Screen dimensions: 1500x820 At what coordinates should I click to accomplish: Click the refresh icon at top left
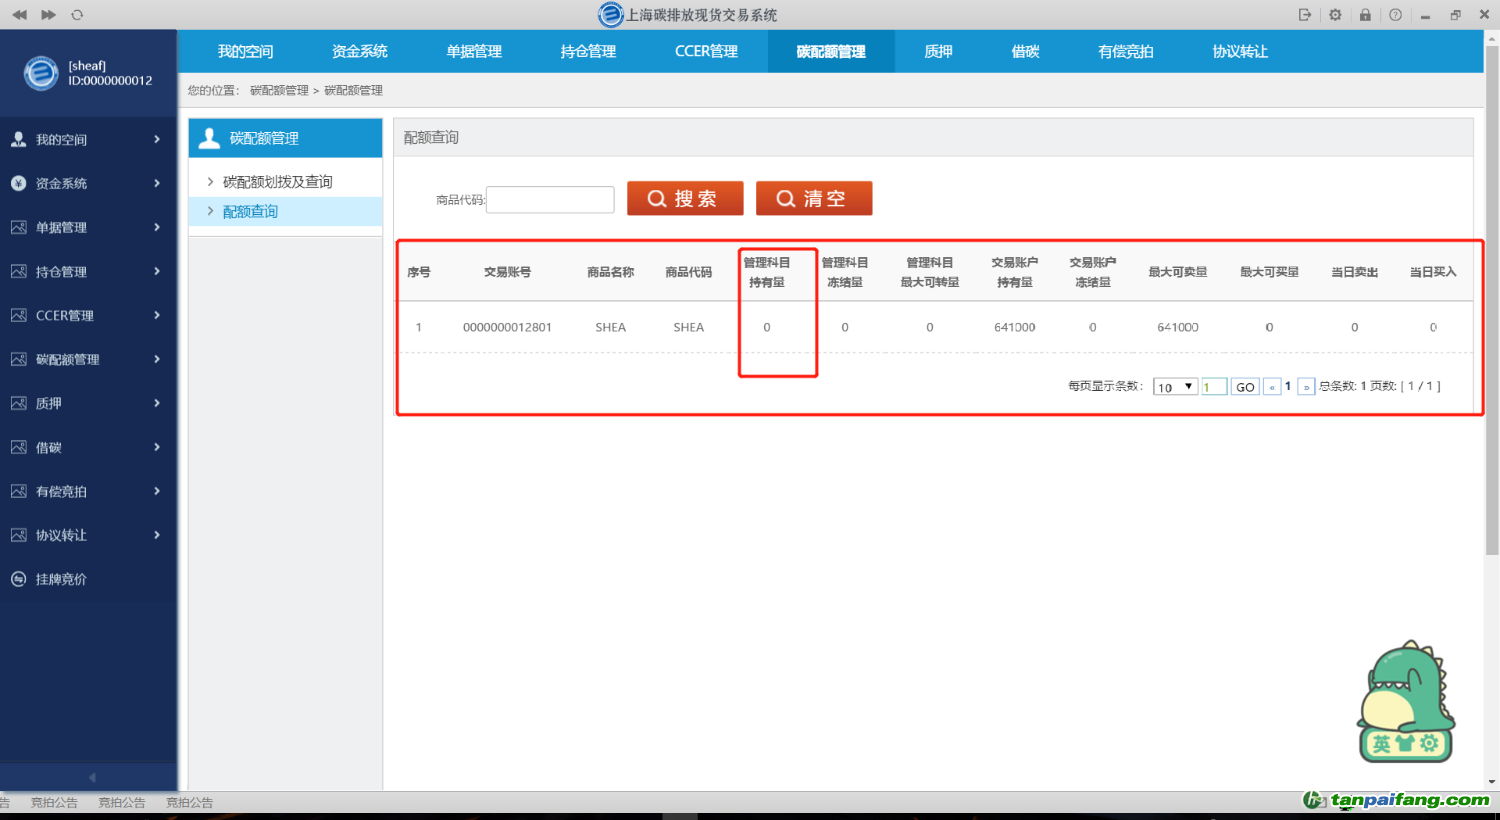77,15
